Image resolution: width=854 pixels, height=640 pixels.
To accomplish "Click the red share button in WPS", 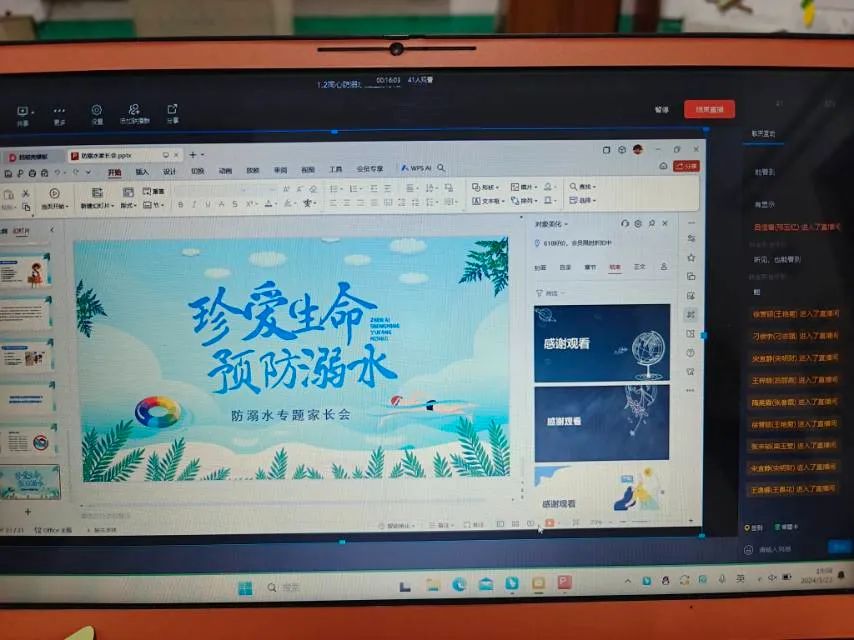I will tap(686, 166).
